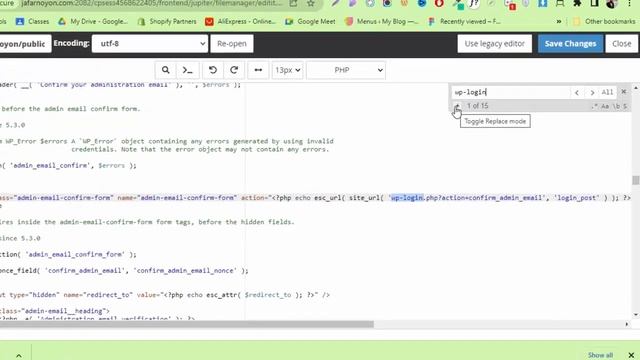Screen dimensions: 640x360
Task: Click Show all in the downloads bar
Action: 600,355
